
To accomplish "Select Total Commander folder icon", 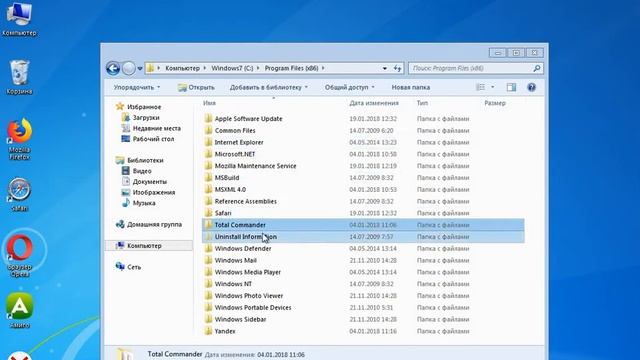I will tap(208, 225).
